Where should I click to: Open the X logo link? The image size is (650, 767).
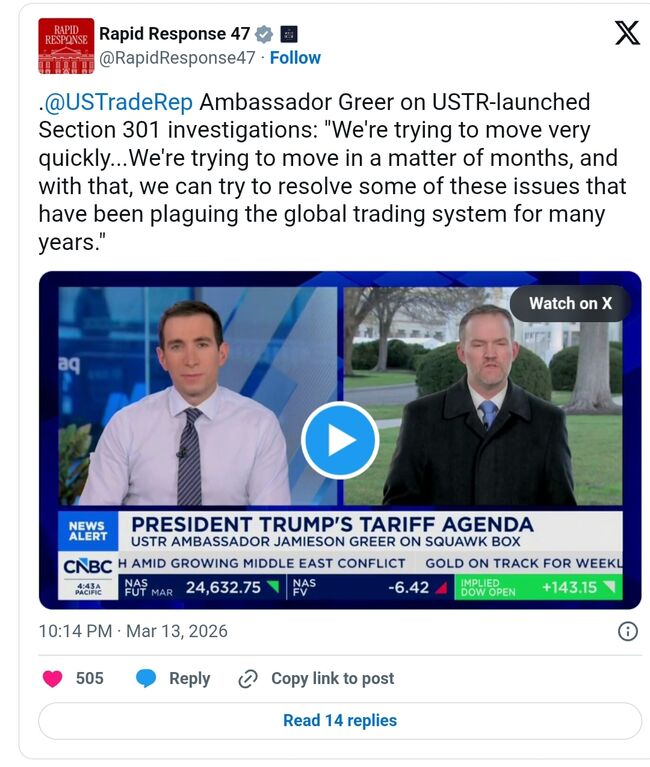(x=627, y=33)
